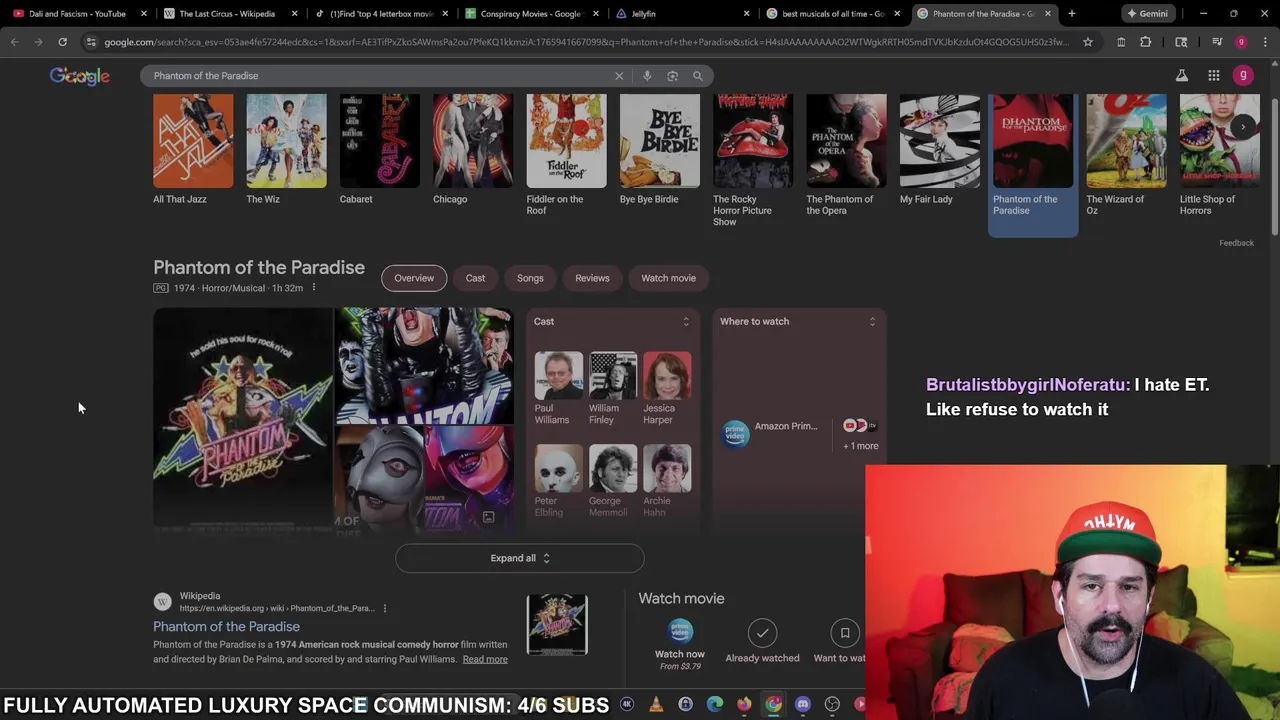Launch VLC media player from the taskbar

tap(656, 705)
